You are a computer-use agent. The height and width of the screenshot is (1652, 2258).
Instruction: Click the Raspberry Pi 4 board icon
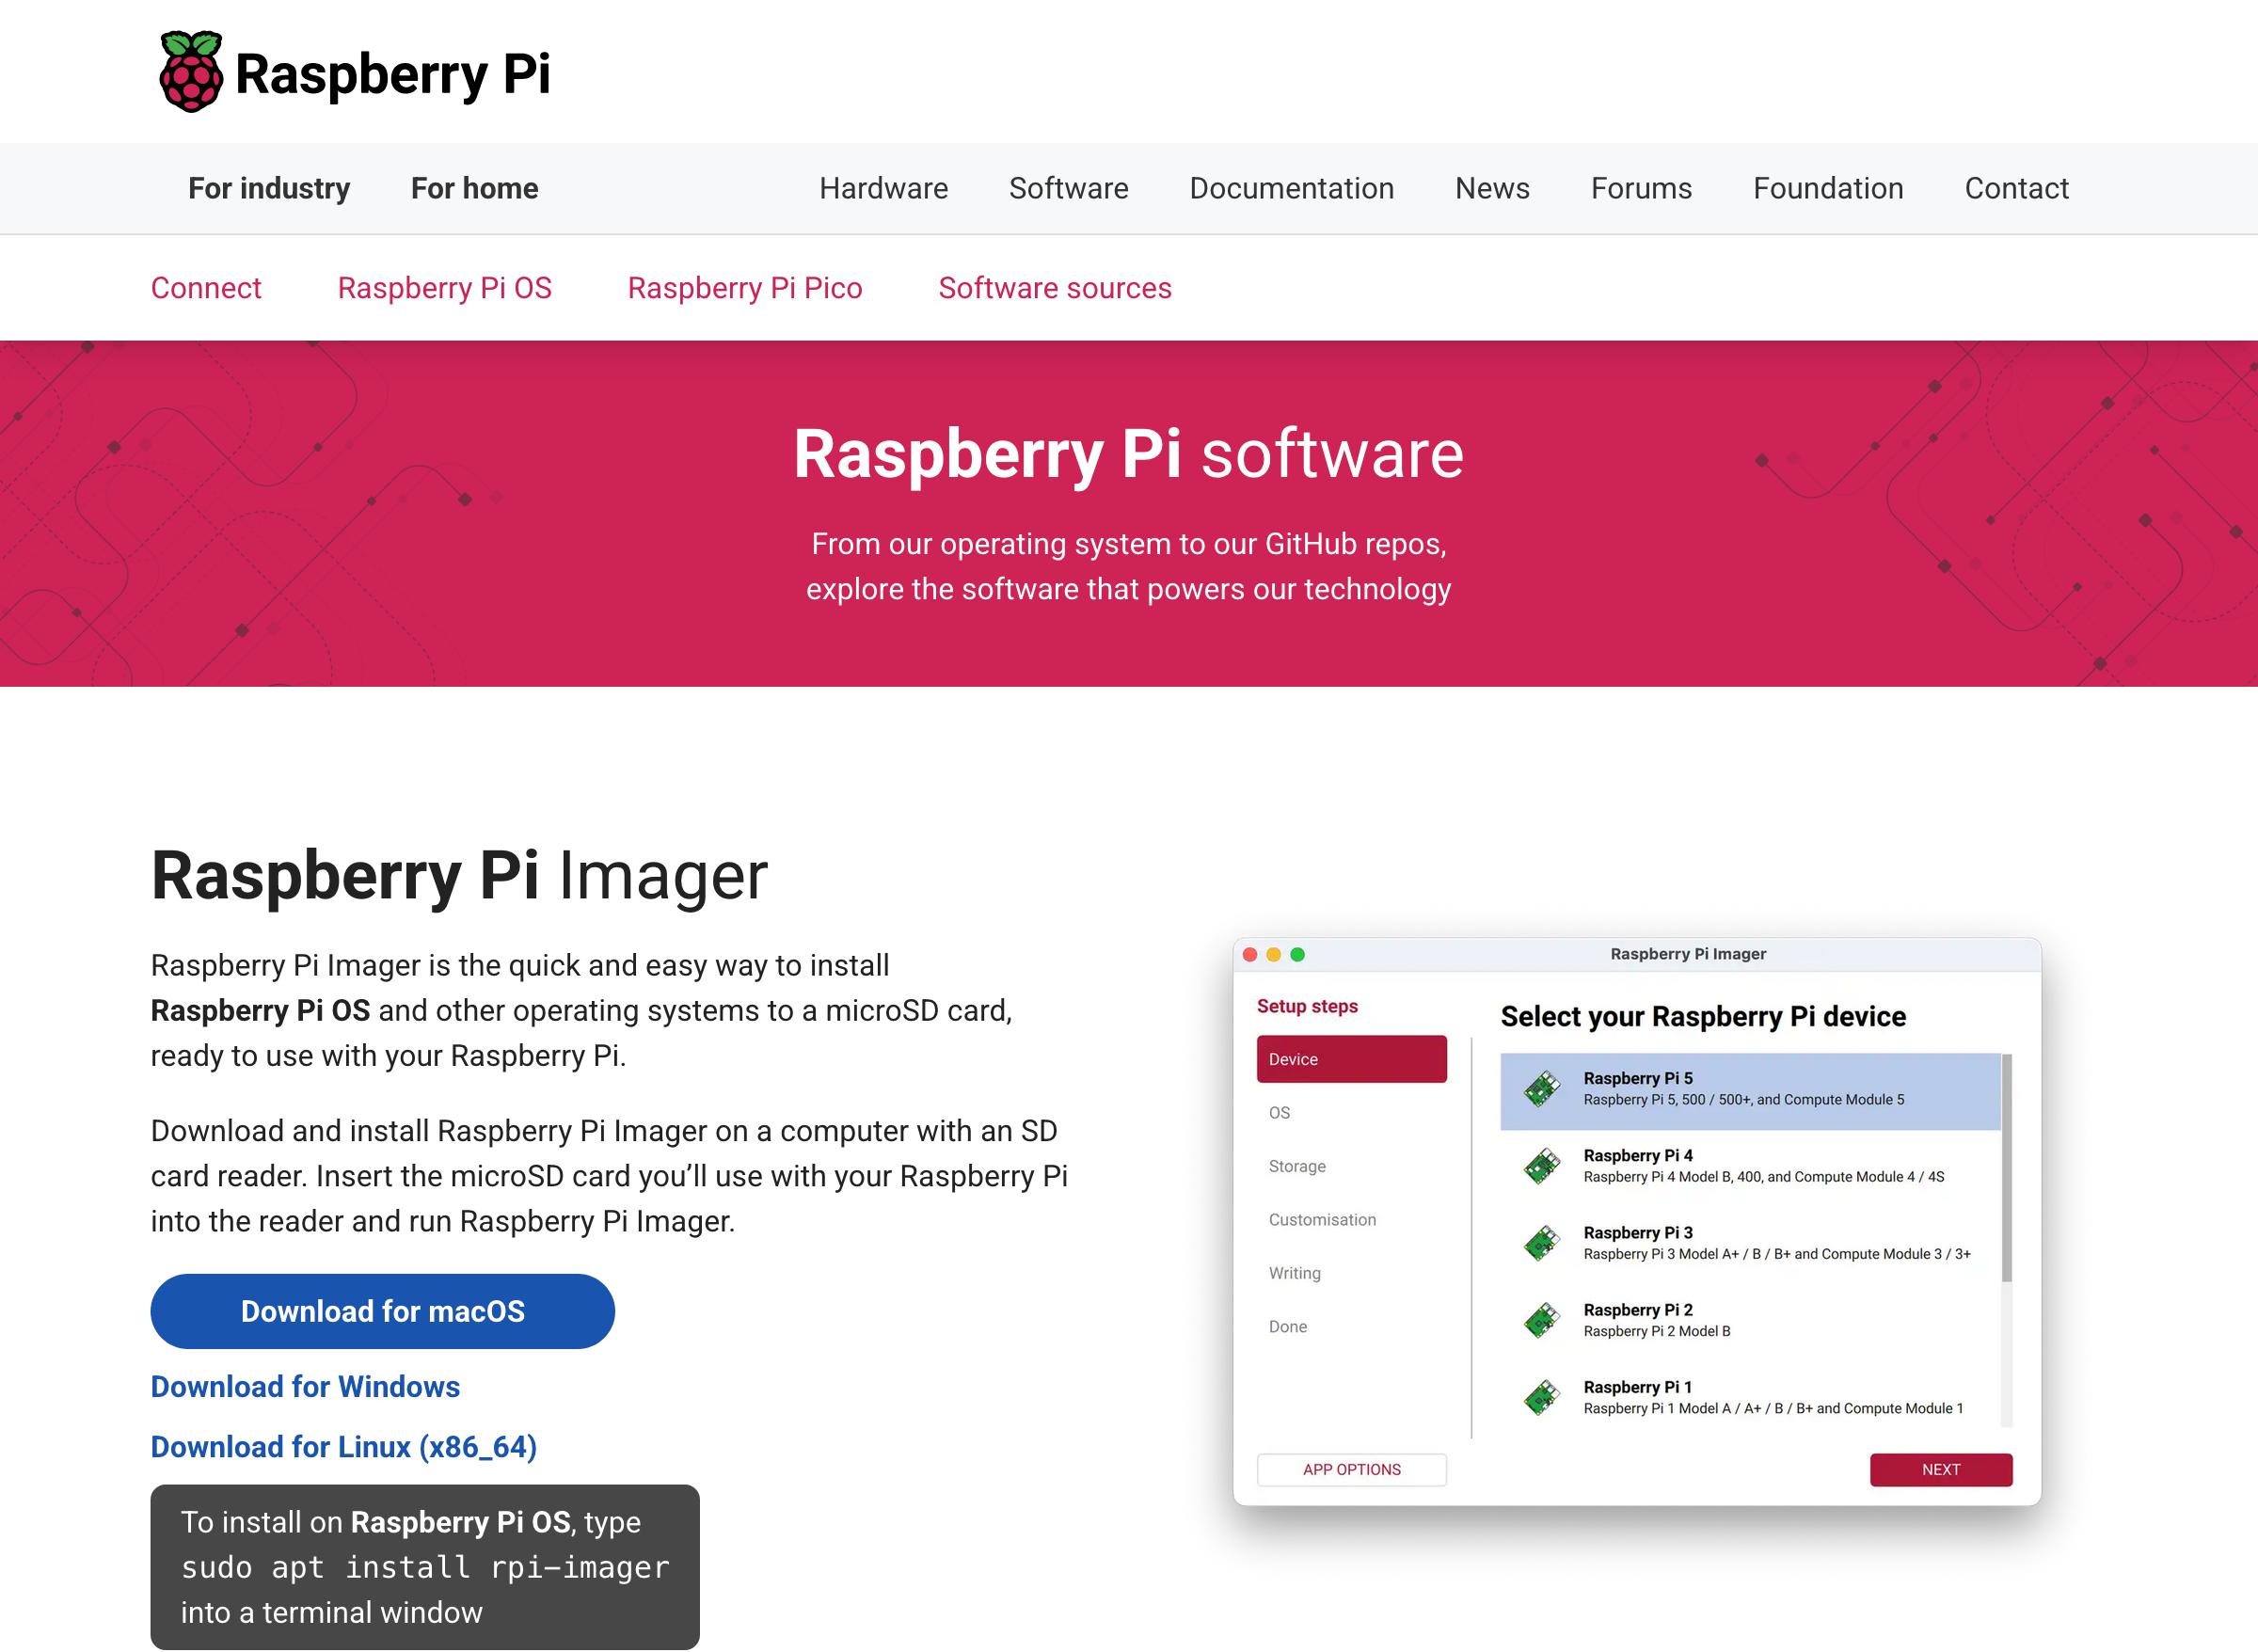(1542, 1166)
